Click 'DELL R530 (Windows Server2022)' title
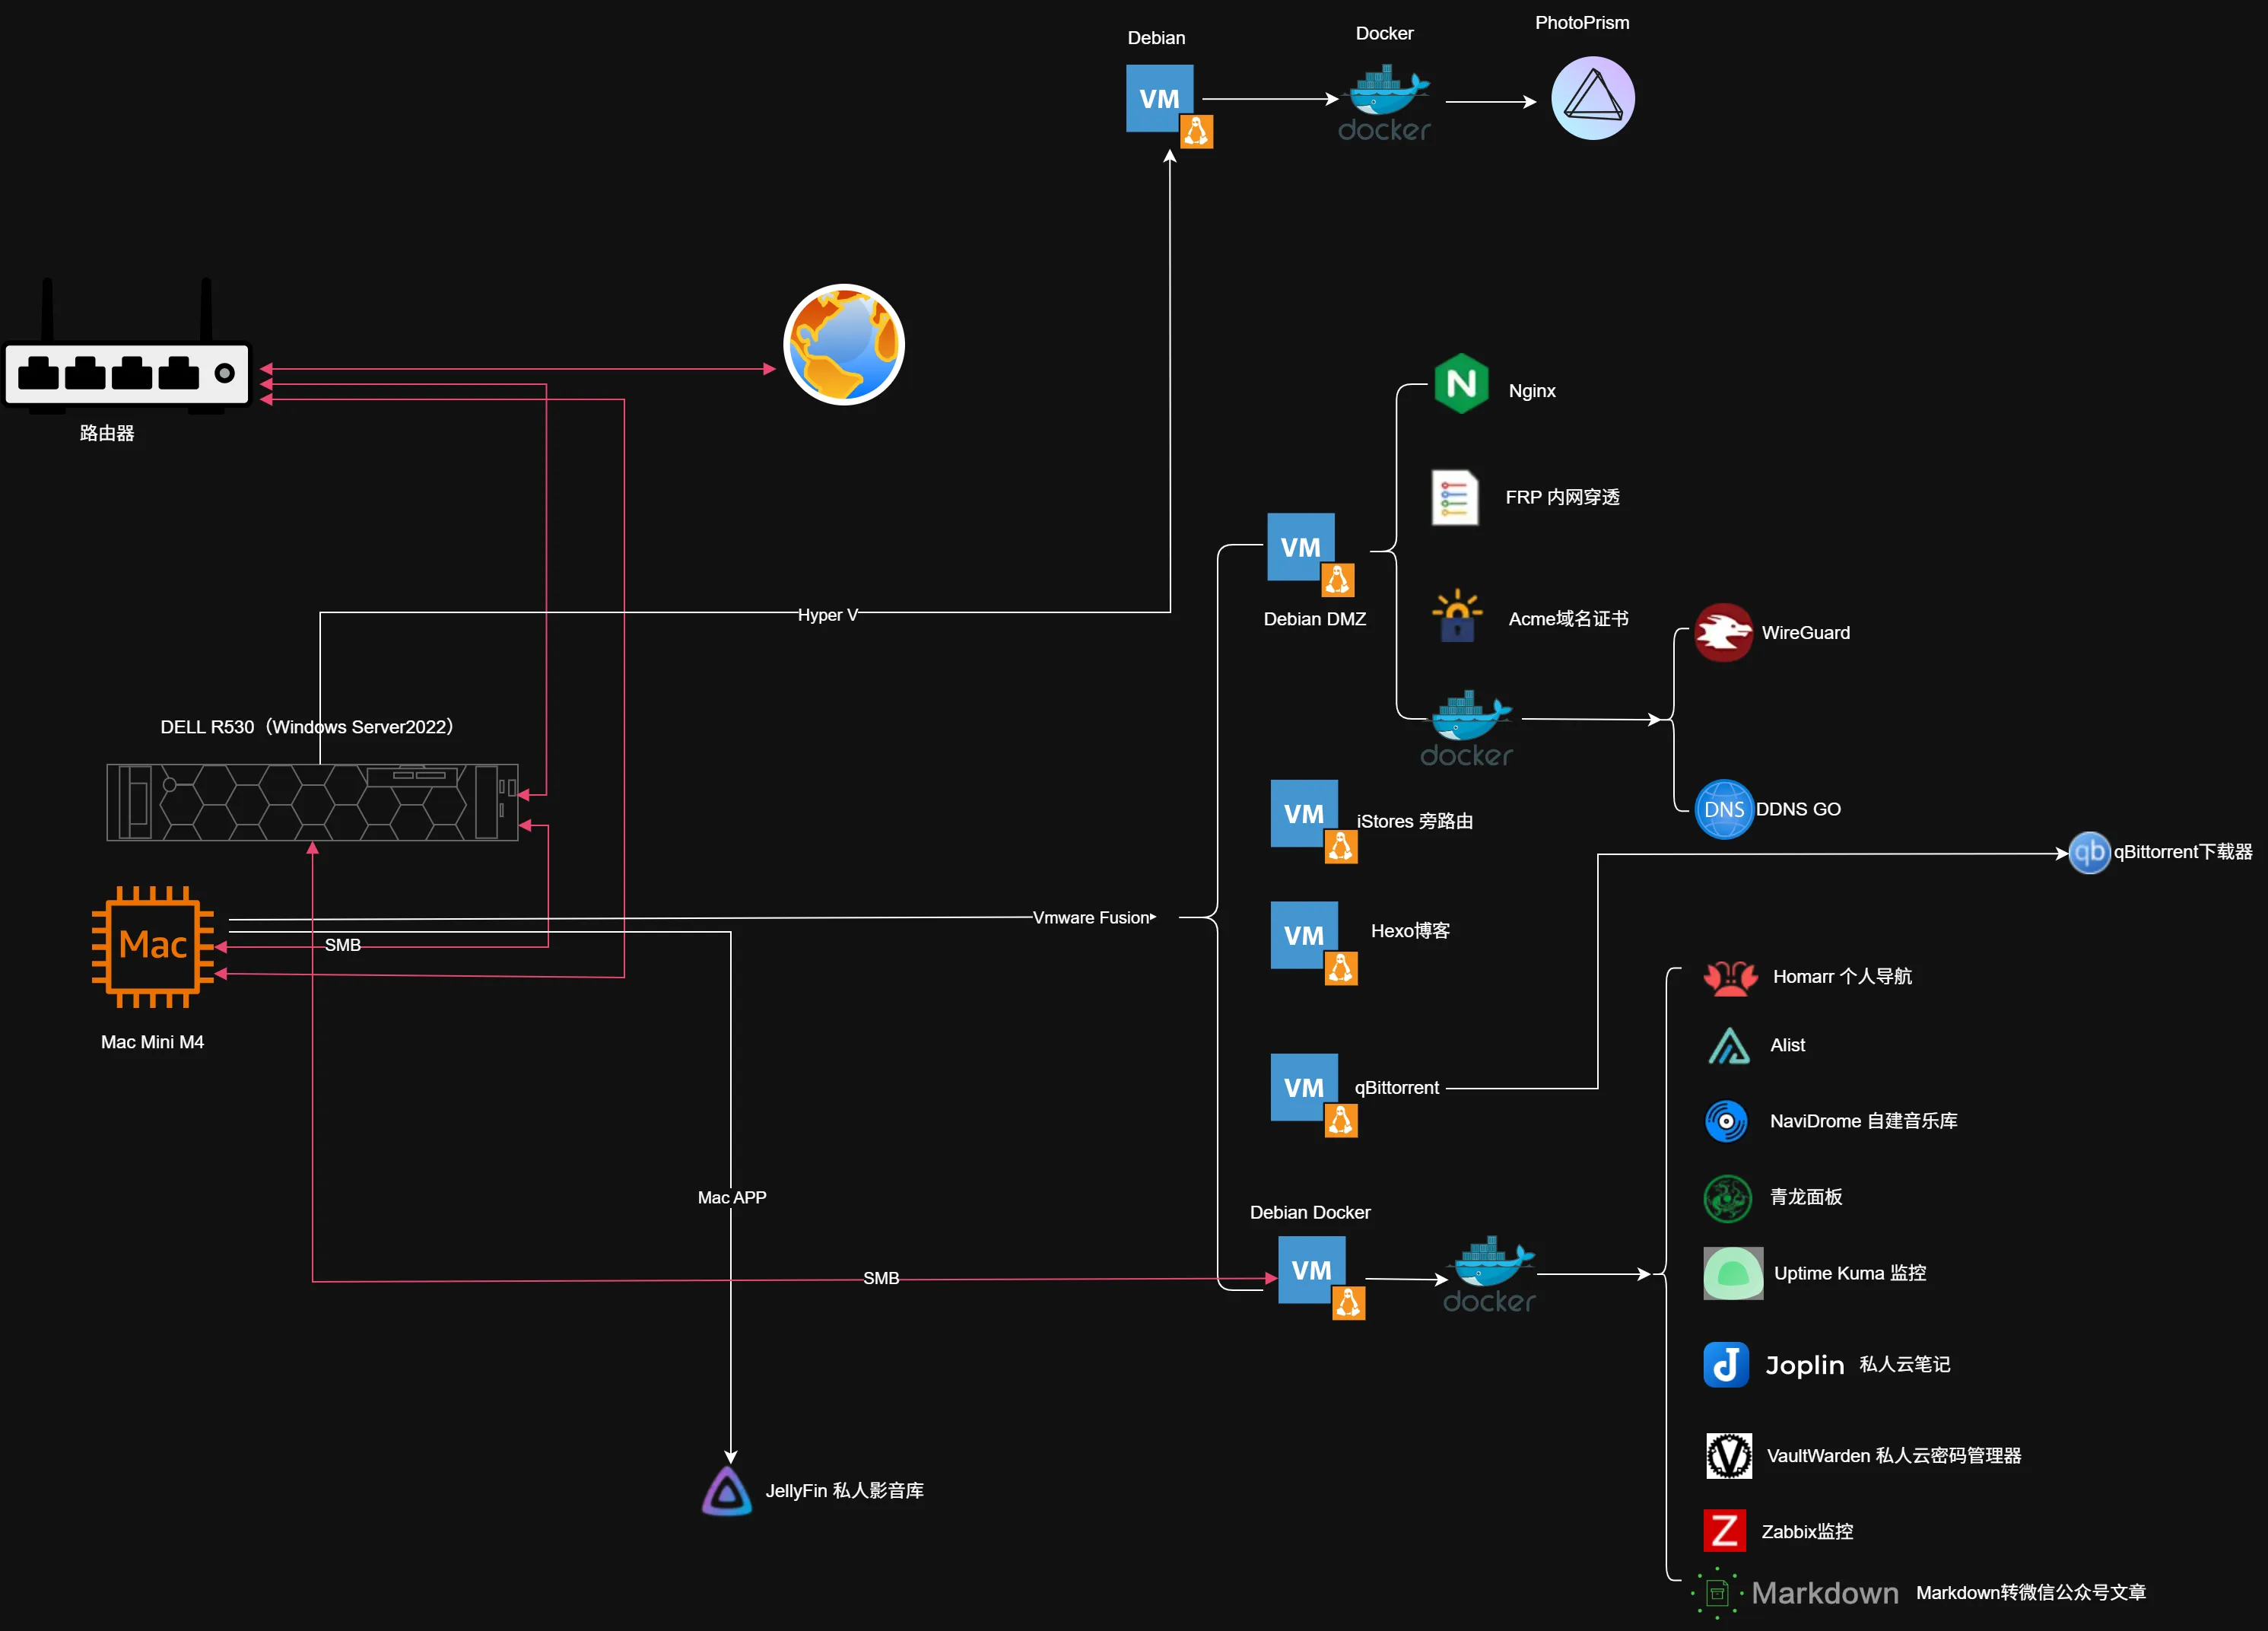 tap(307, 727)
